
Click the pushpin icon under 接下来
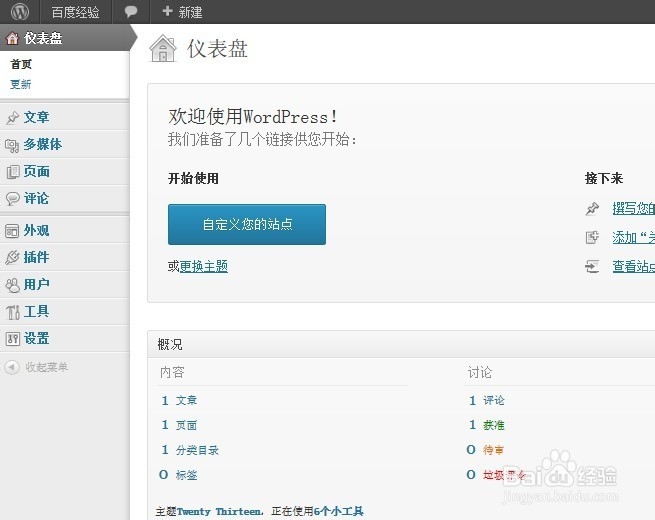tap(592, 208)
